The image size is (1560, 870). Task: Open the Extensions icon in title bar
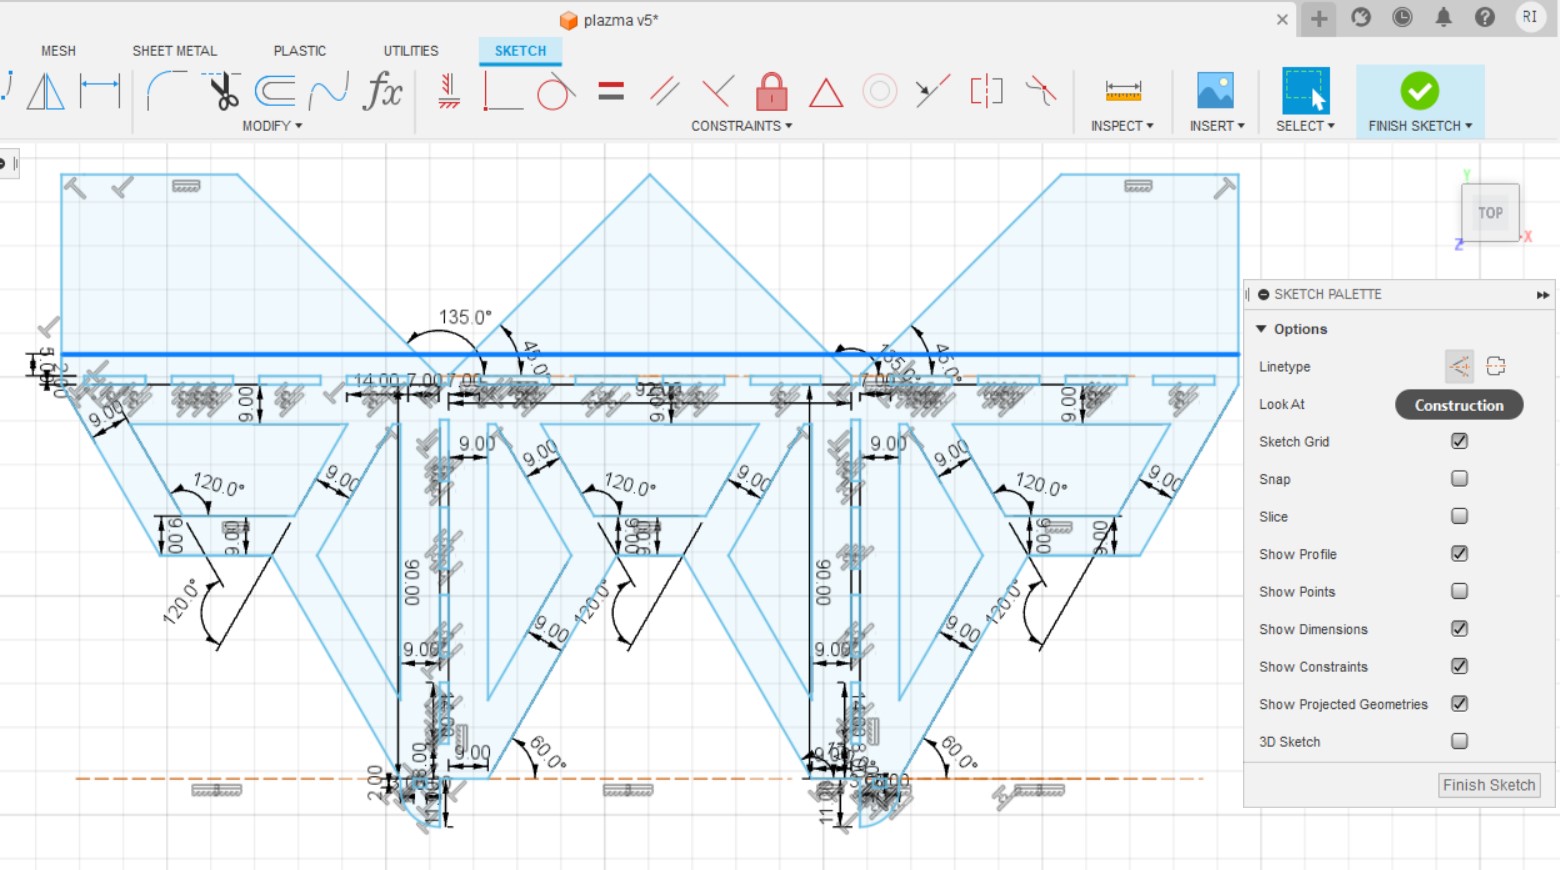1361,17
